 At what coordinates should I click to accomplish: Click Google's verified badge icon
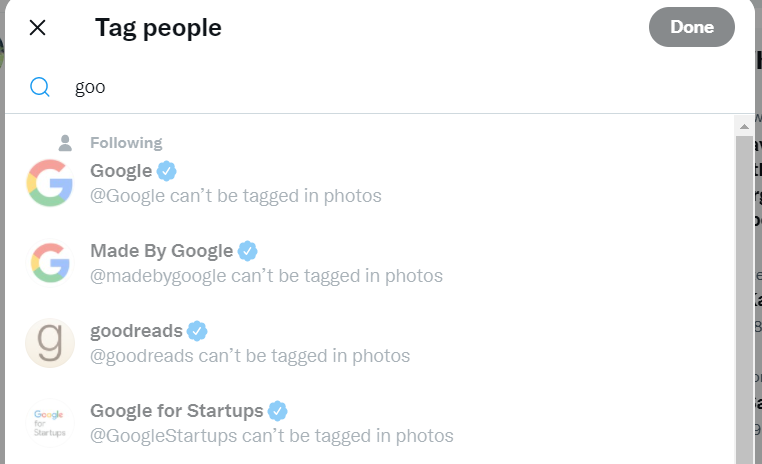pos(167,170)
